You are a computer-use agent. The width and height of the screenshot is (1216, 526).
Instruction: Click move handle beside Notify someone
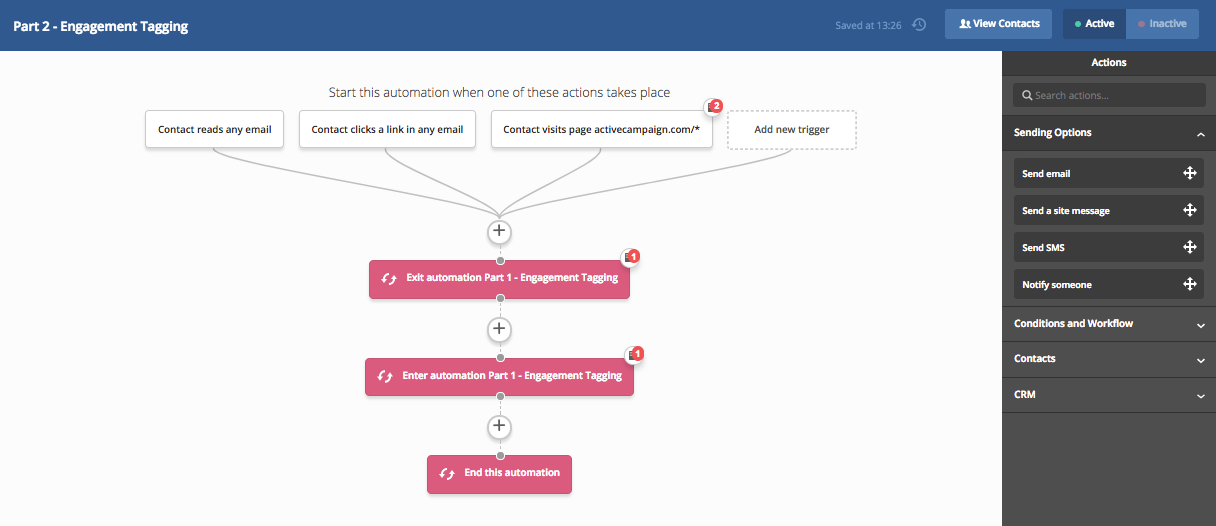[1190, 284]
